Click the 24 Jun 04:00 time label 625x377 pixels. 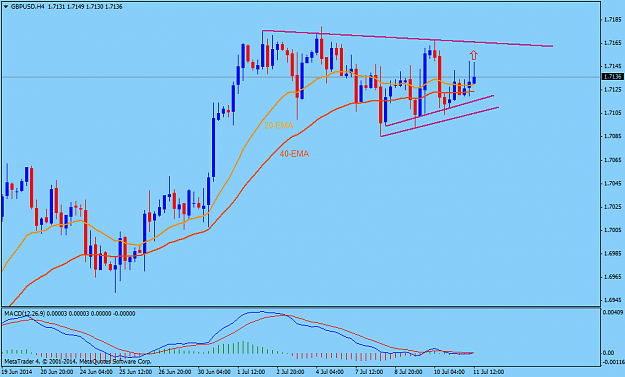pyautogui.click(x=96, y=372)
